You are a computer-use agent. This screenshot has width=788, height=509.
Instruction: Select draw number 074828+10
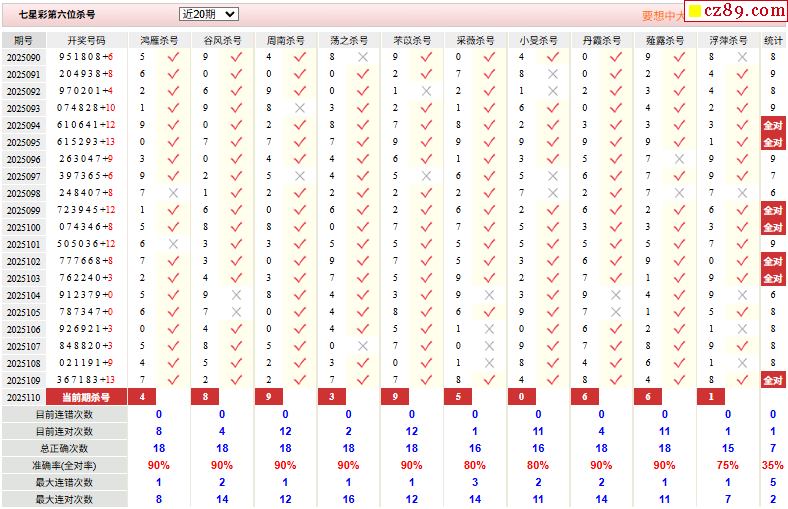(86, 108)
